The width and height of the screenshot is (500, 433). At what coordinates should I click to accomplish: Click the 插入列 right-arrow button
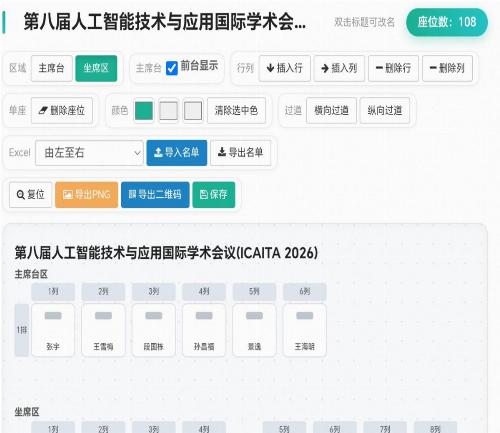339,68
